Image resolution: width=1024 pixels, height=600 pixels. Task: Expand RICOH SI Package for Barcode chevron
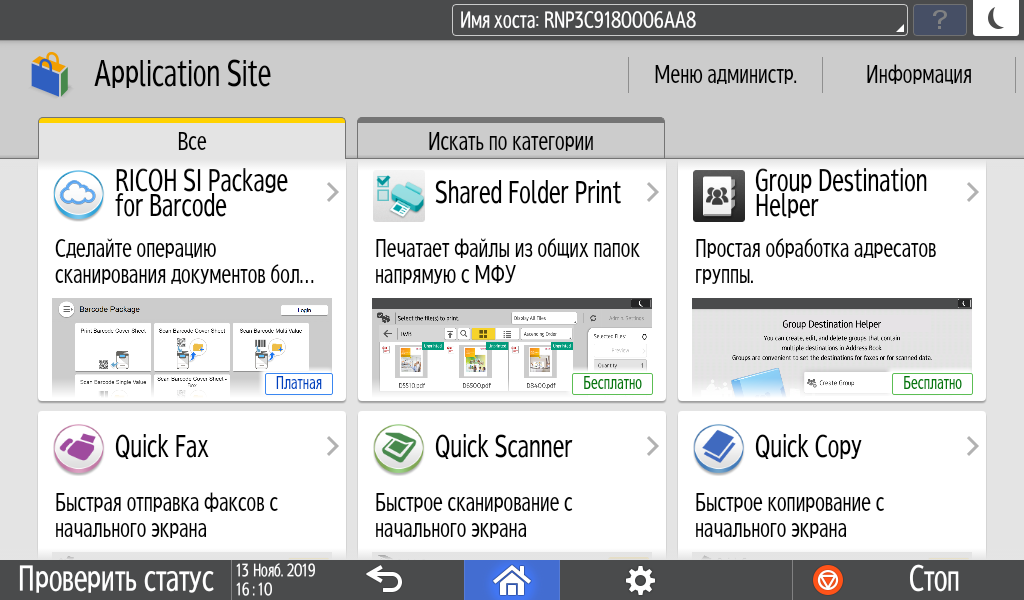[332, 193]
